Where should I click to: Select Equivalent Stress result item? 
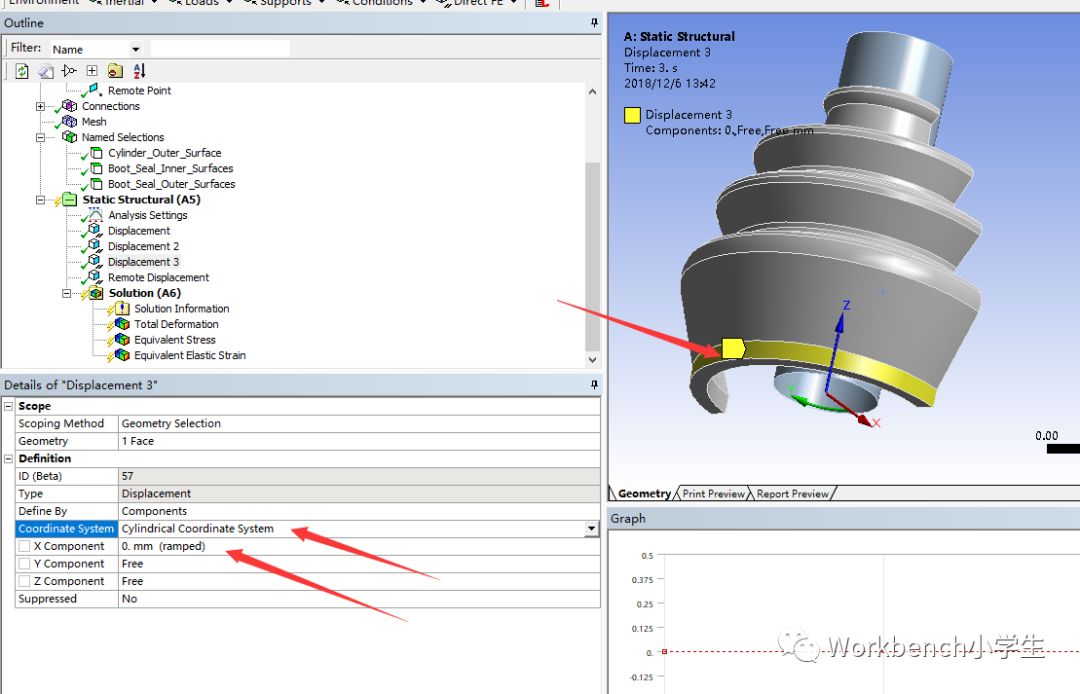pos(174,340)
